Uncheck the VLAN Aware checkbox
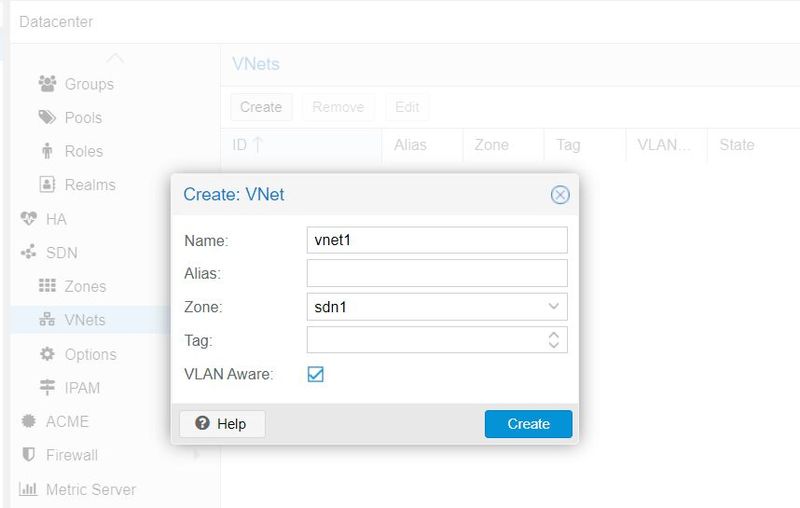The image size is (800, 508). (316, 374)
